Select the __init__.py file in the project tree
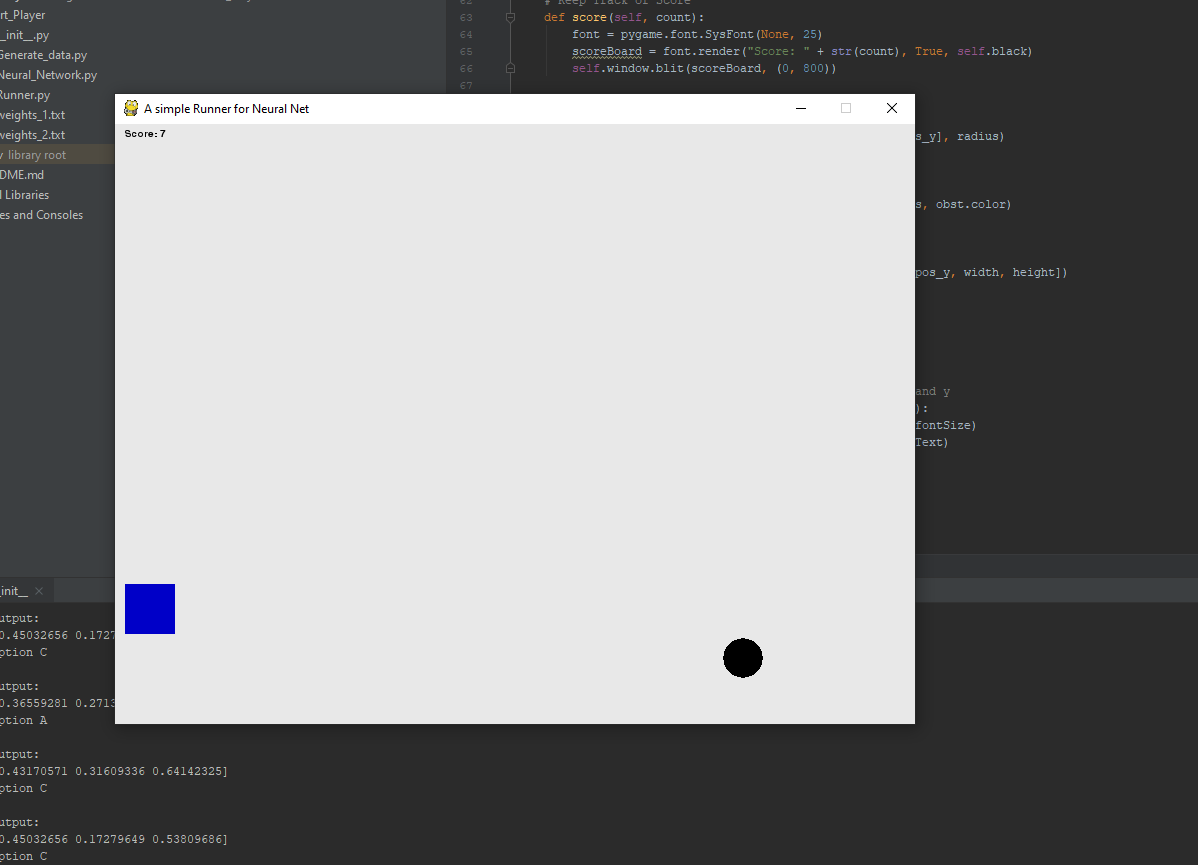The image size is (1198, 865). tap(24, 35)
